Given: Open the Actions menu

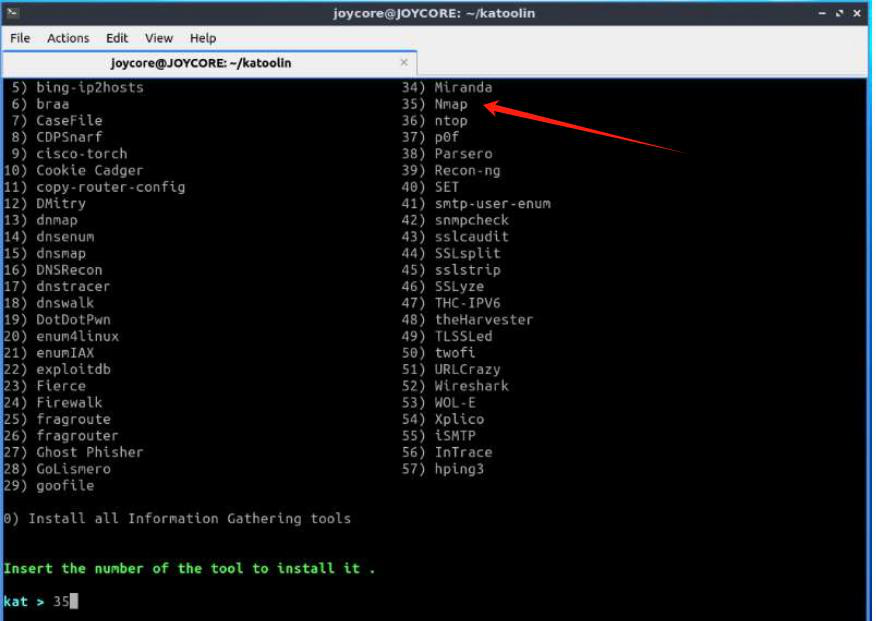Looking at the screenshot, I should (68, 38).
